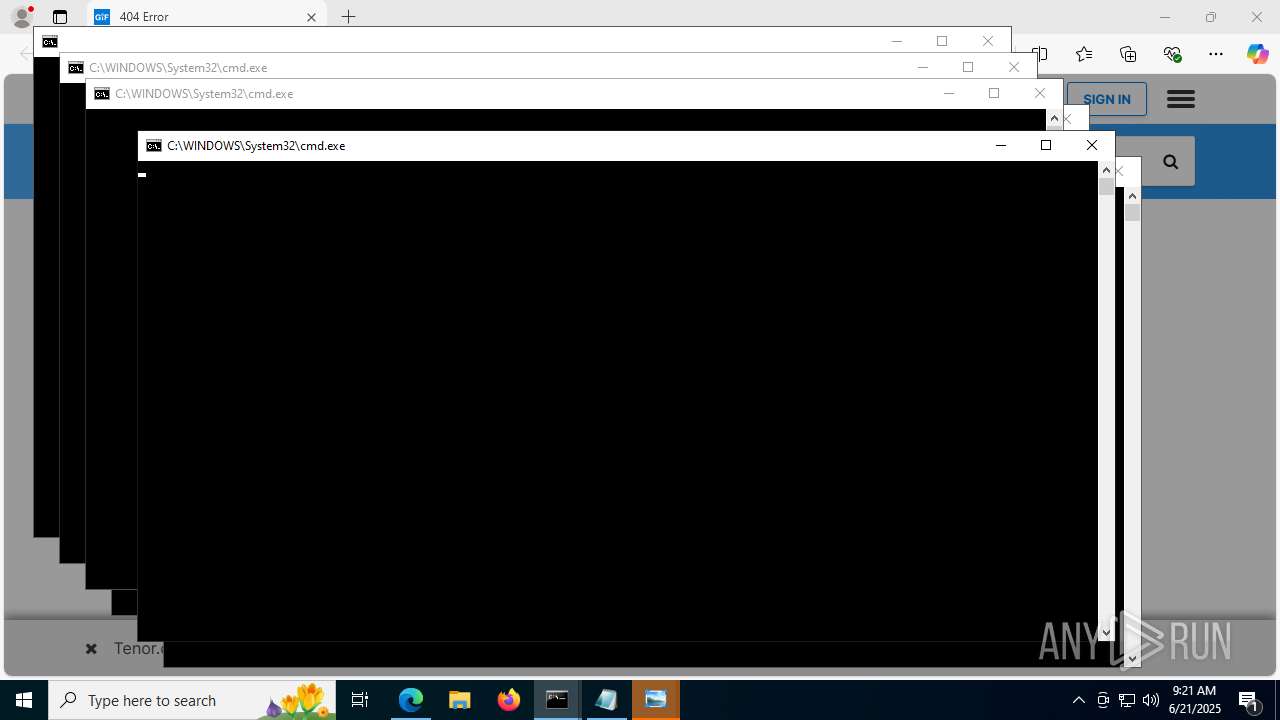Close the third cmd.exe window
The width and height of the screenshot is (1280, 720).
[1040, 94]
